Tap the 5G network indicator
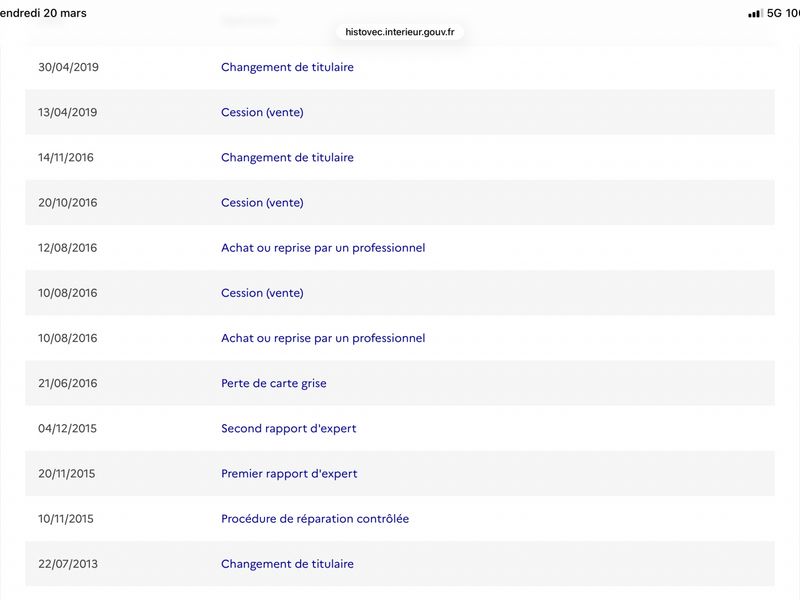 (x=774, y=13)
